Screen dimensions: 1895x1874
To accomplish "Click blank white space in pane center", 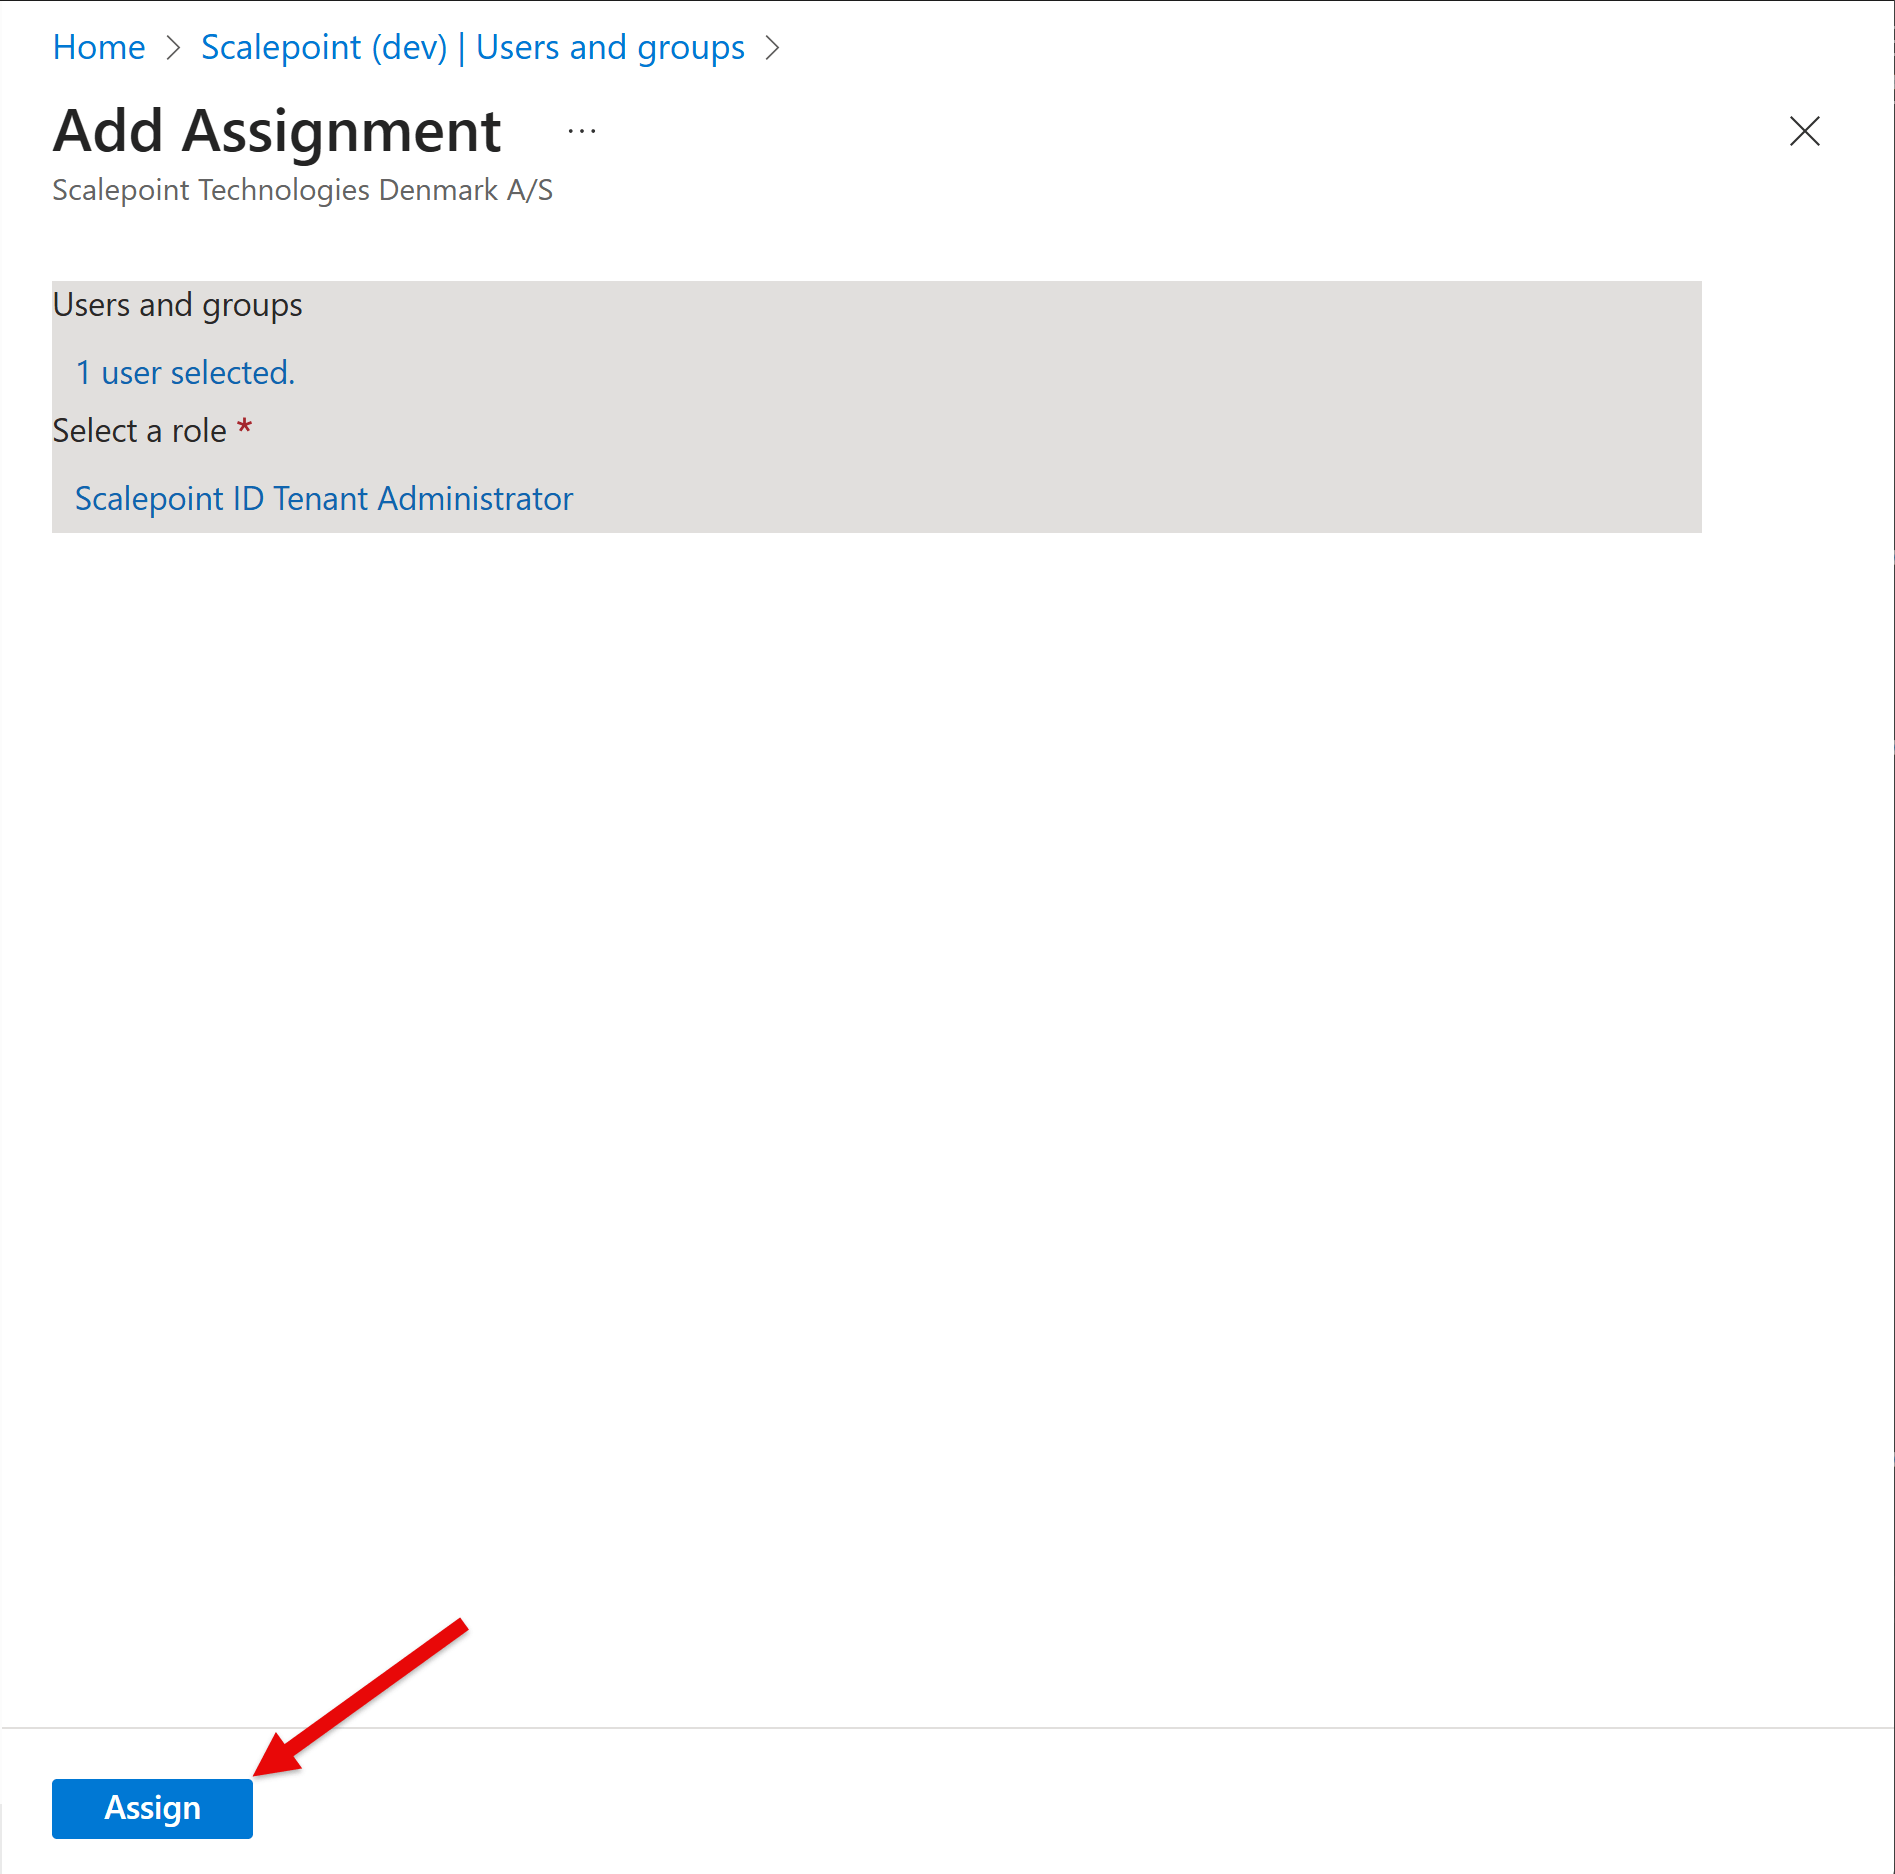I will [x=947, y=1000].
